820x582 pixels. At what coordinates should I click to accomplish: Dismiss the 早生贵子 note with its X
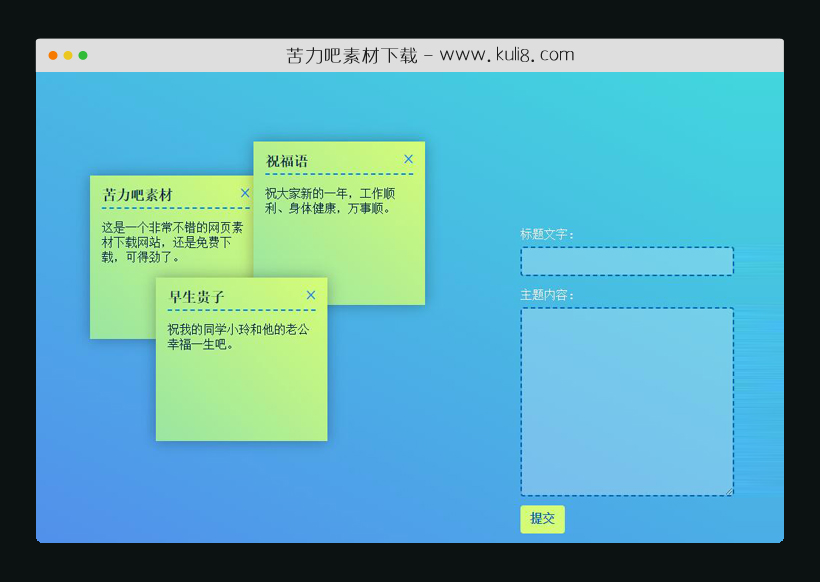coord(311,295)
